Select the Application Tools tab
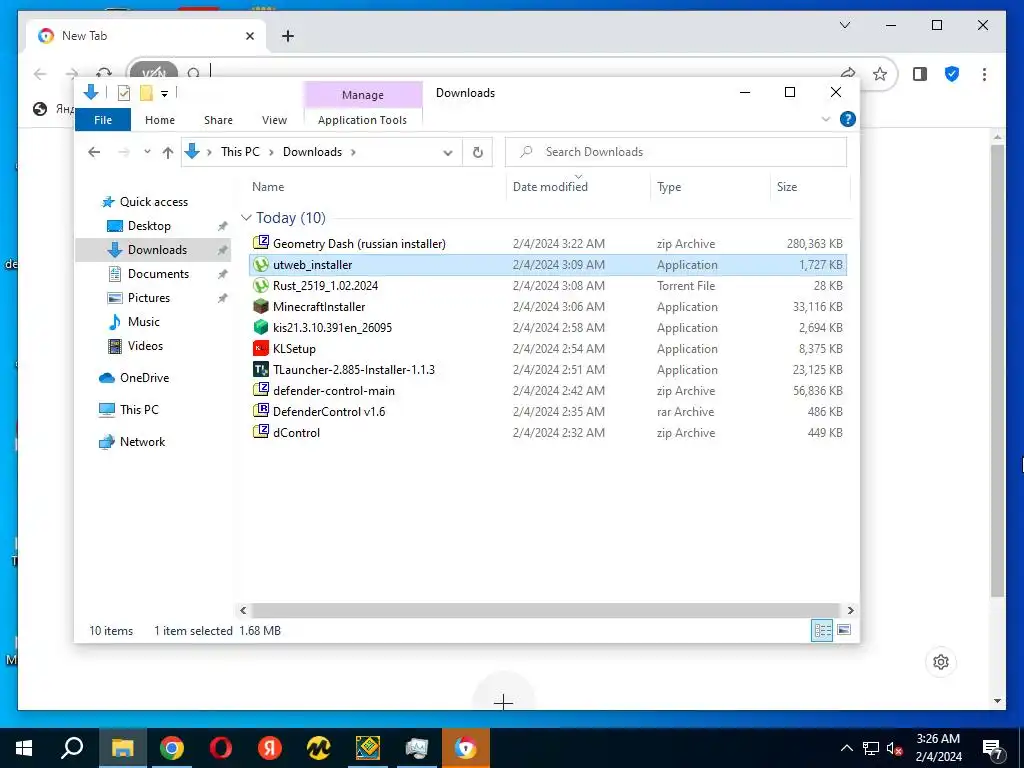Image resolution: width=1024 pixels, height=768 pixels. click(x=362, y=120)
